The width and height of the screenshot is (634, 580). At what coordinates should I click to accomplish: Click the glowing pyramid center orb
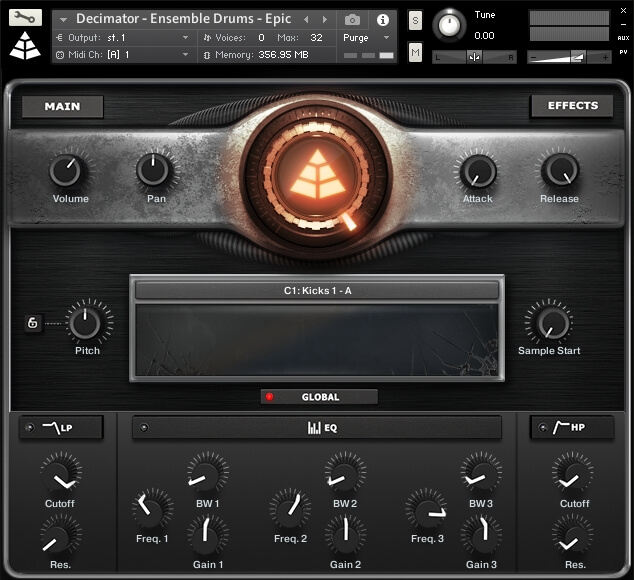pyautogui.click(x=317, y=174)
